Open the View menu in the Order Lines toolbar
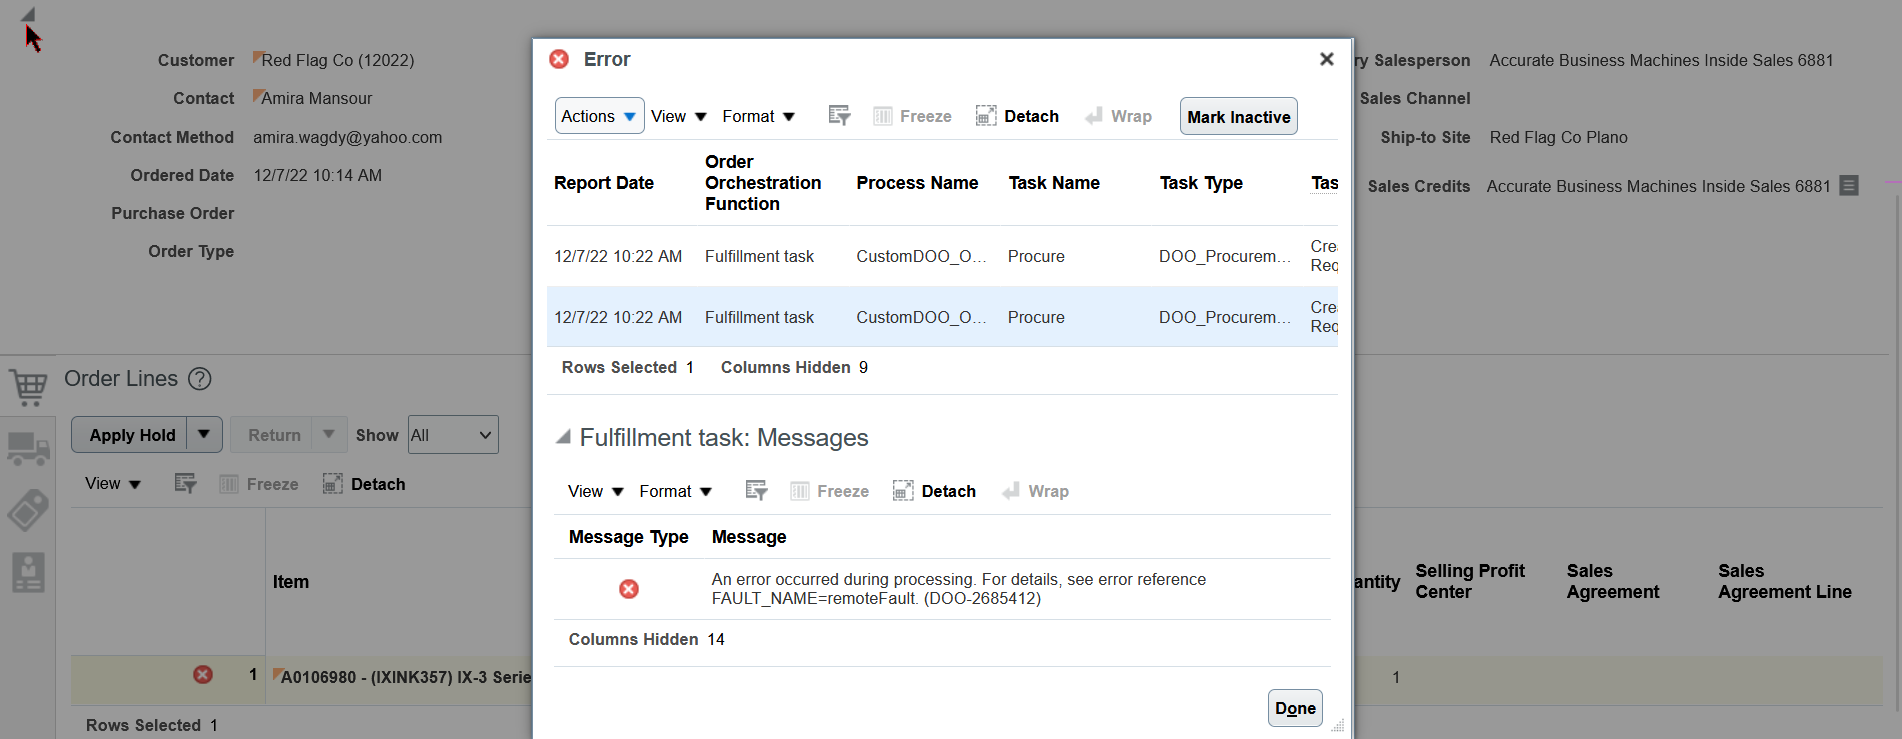 (113, 484)
